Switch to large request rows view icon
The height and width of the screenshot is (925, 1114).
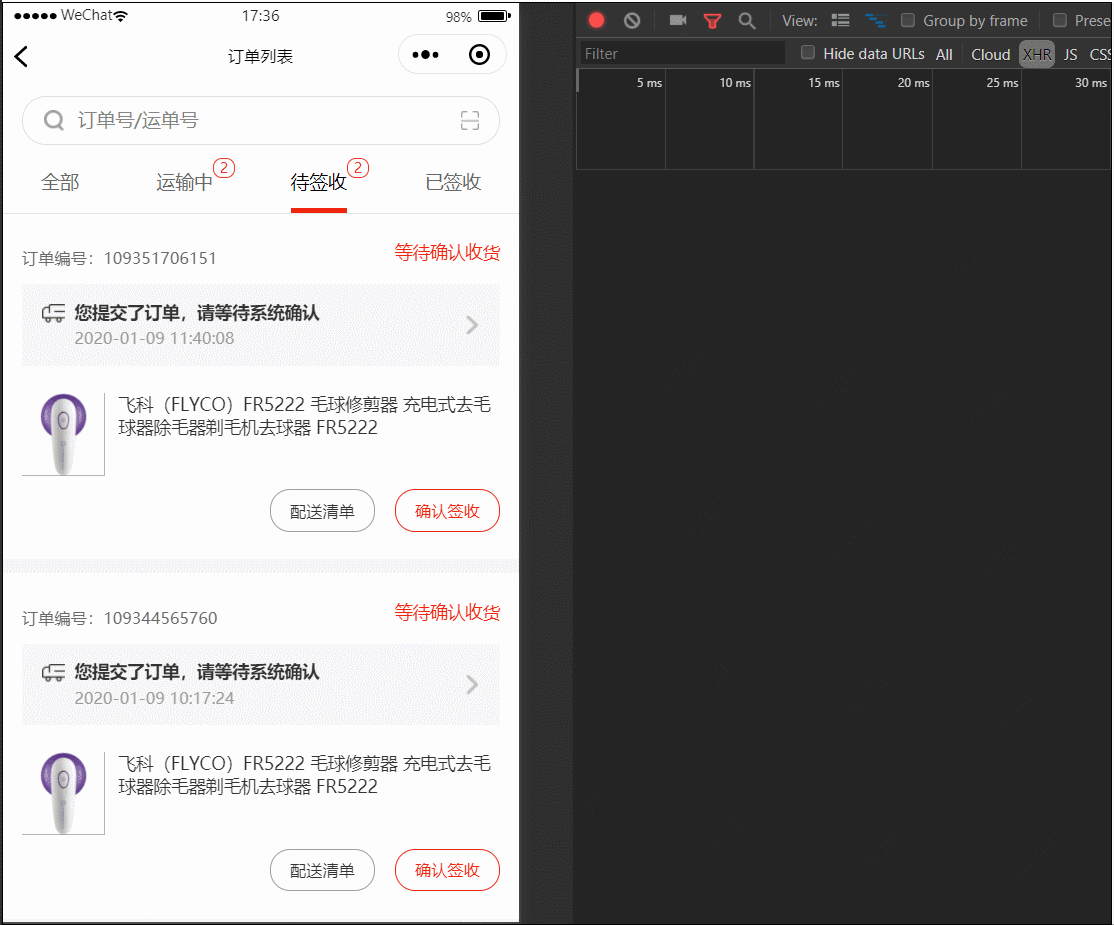(x=840, y=21)
